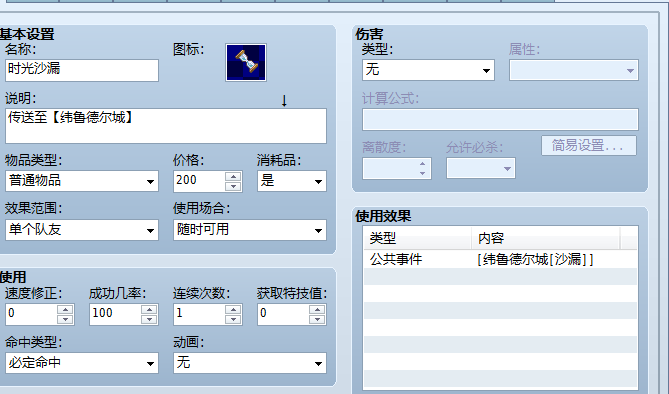Decrease the 价格 value with down arrow
The image size is (669, 394).
(x=233, y=186)
